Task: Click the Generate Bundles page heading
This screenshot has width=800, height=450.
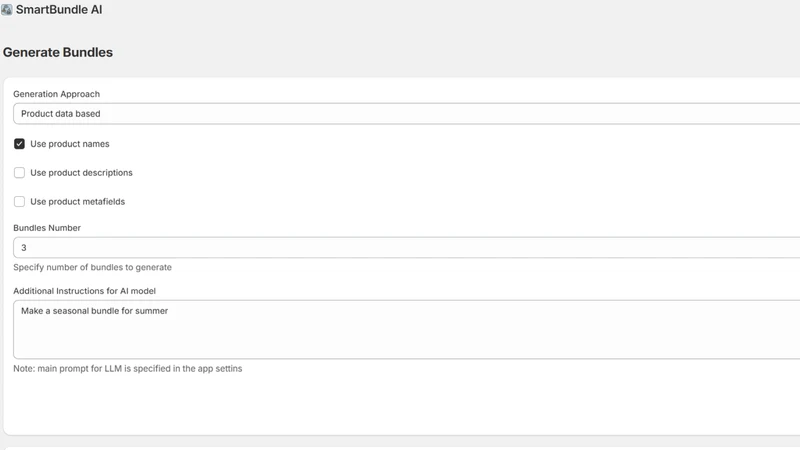Action: pos(58,52)
